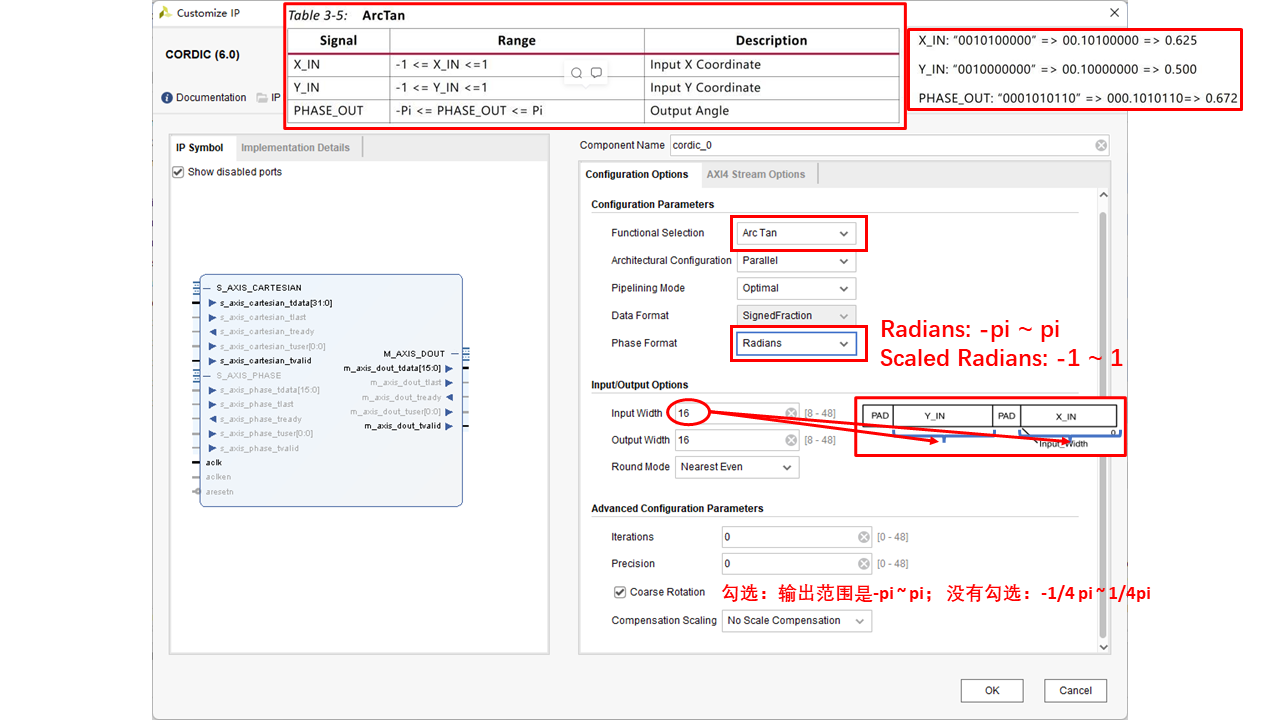1280x720 pixels.
Task: Click the comment bubble icon in the popup
Action: [x=596, y=72]
